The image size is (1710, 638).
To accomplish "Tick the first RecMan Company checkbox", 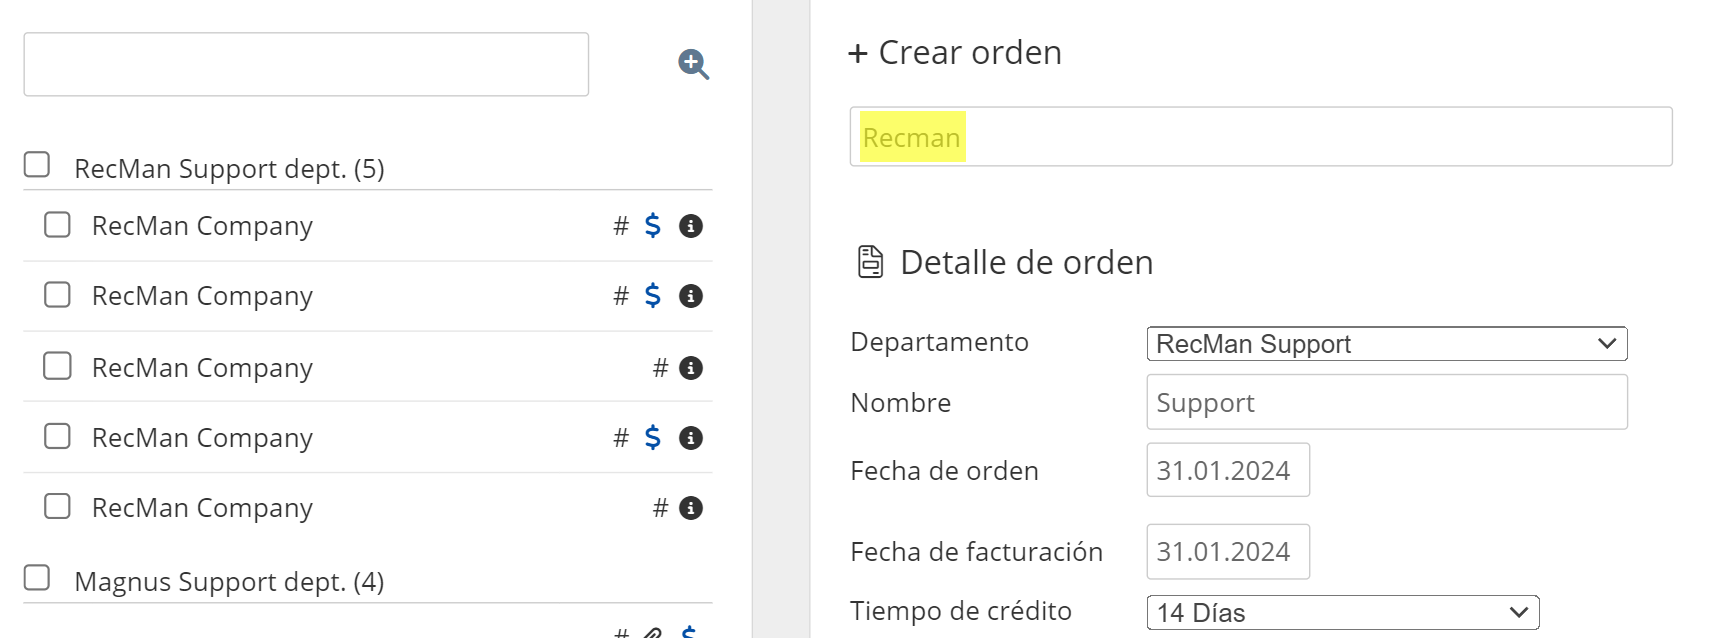I will (57, 225).
